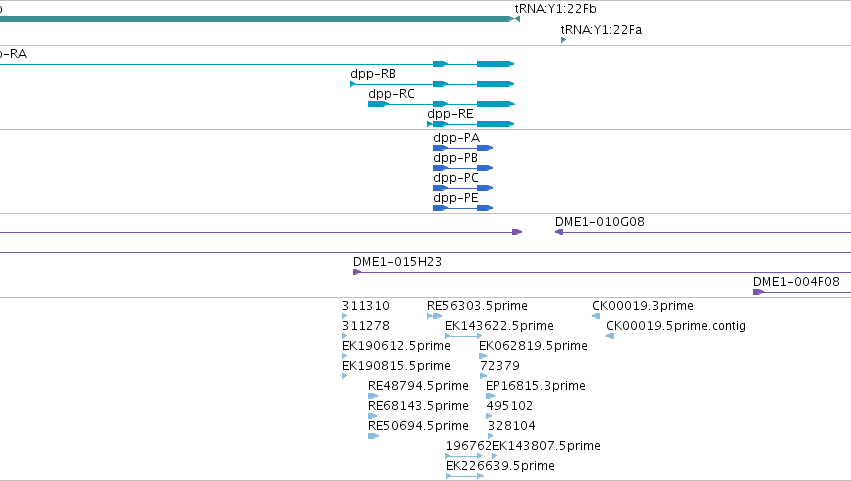851x481 pixels.
Task: Click the DME1-015H23 start arrow glyph
Action: pos(357,272)
